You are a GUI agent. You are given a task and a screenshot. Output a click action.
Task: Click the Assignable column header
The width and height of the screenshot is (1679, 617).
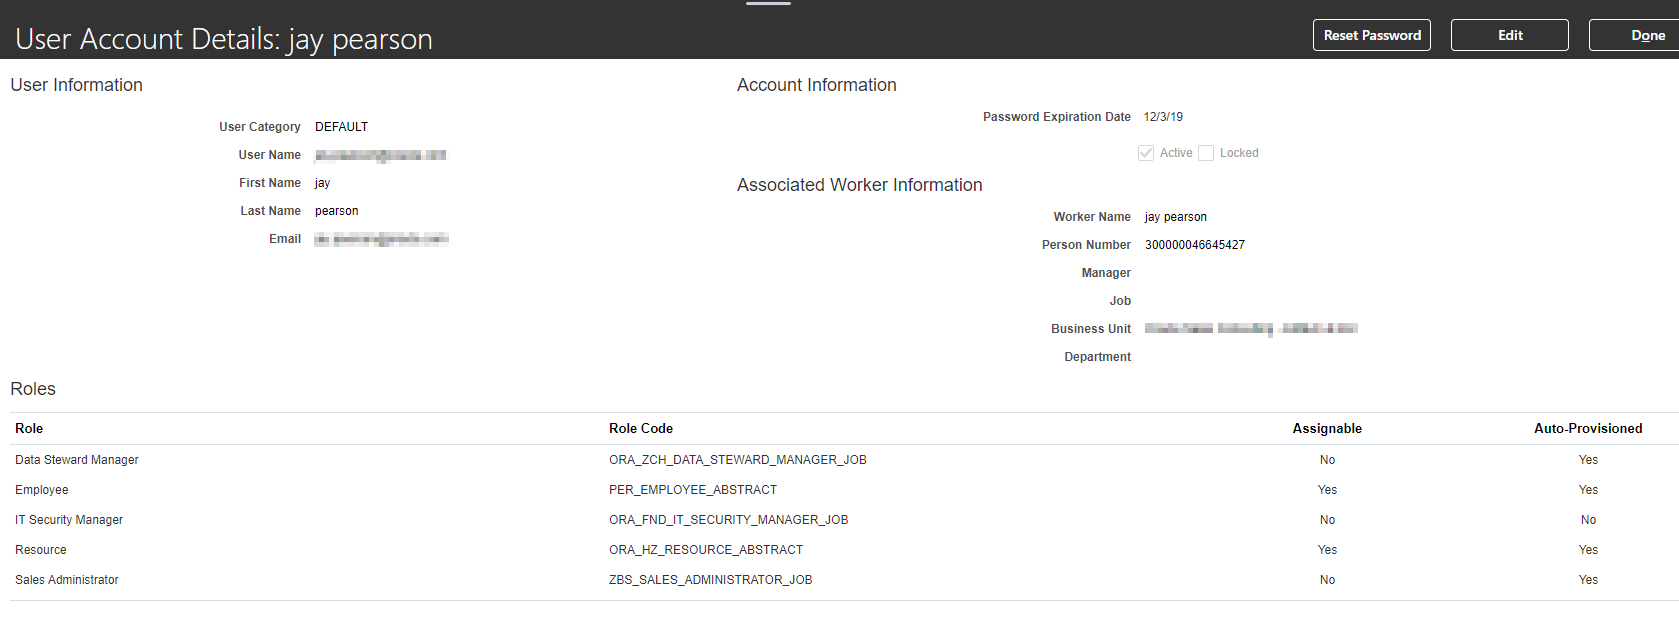click(1326, 428)
